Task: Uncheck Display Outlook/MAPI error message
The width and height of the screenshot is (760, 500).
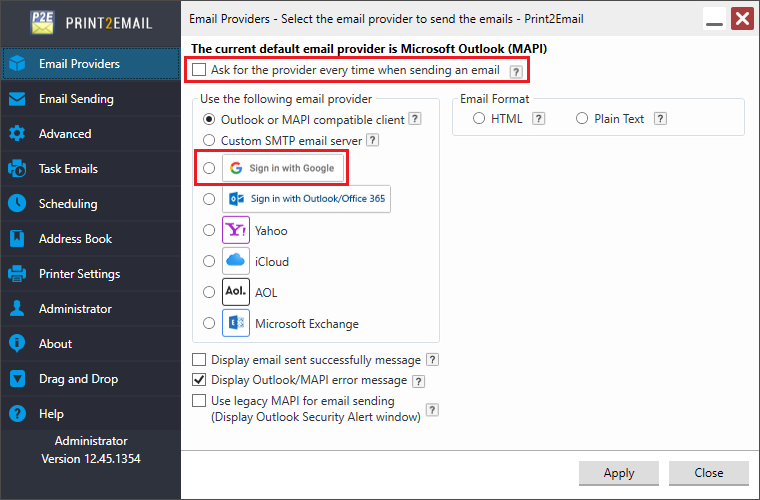Action: 199,380
